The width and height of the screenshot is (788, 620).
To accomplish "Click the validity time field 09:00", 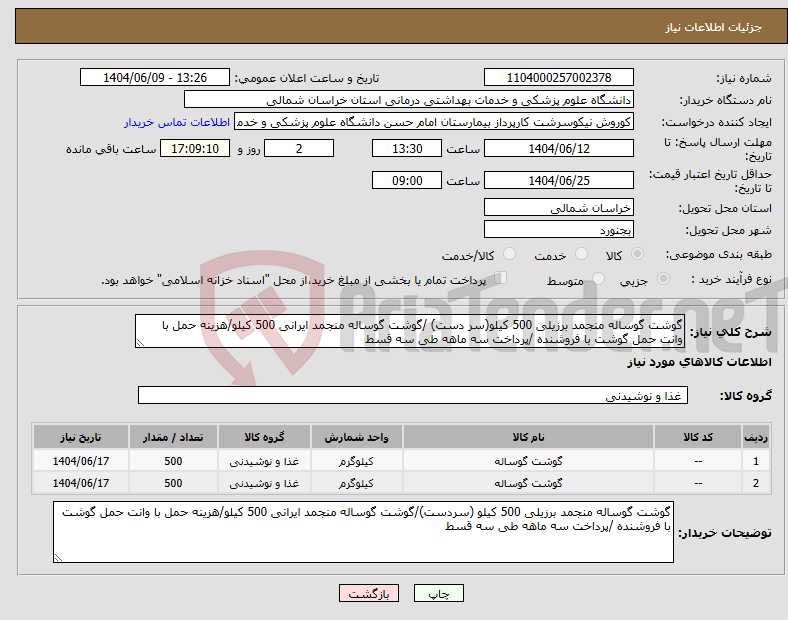I will pos(407,180).
